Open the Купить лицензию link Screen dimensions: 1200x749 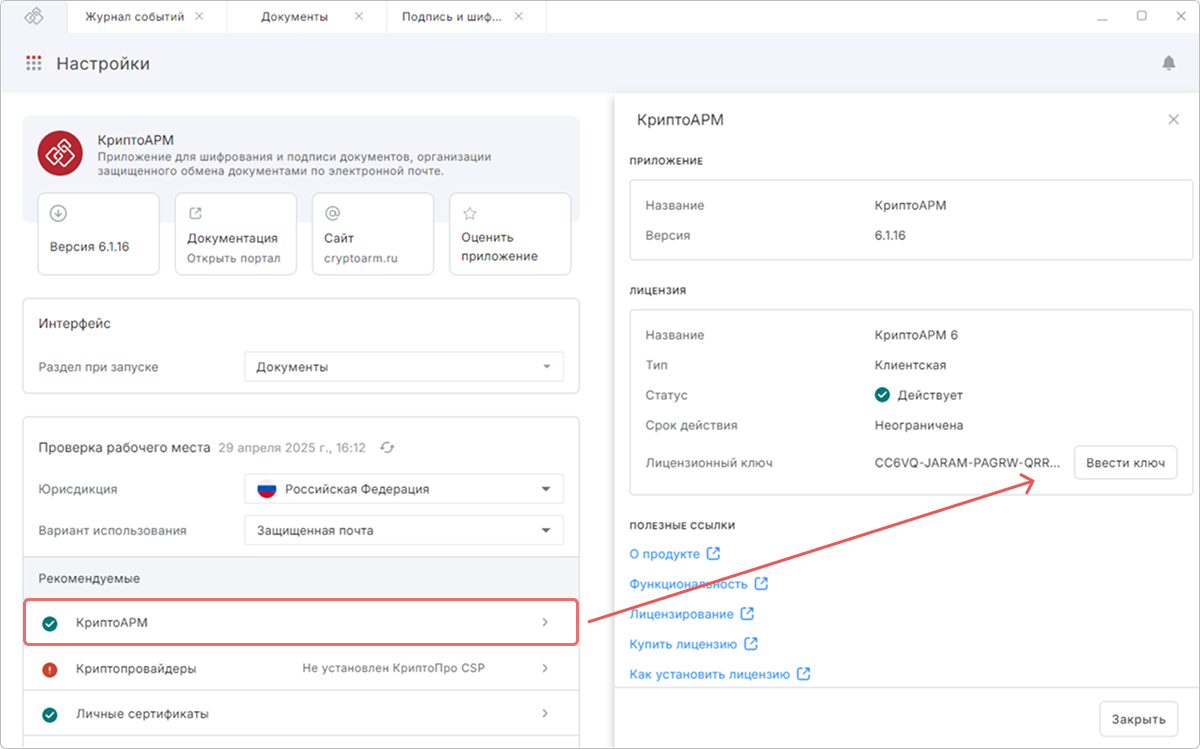pos(683,644)
